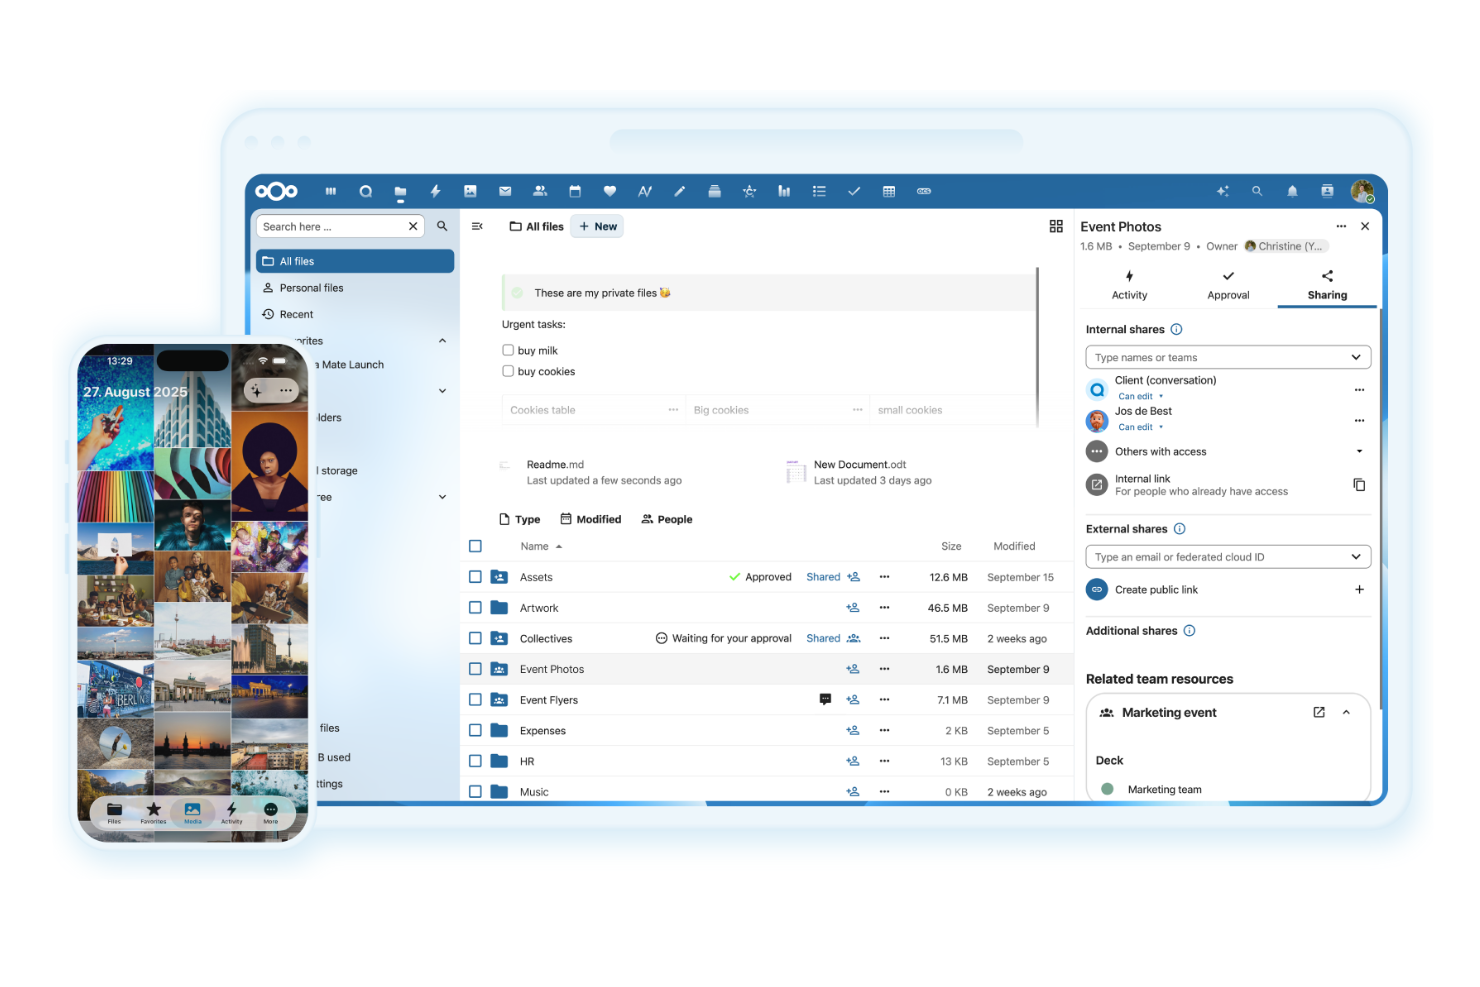Open the Tasks checkmark icon in the toolbar

point(854,191)
